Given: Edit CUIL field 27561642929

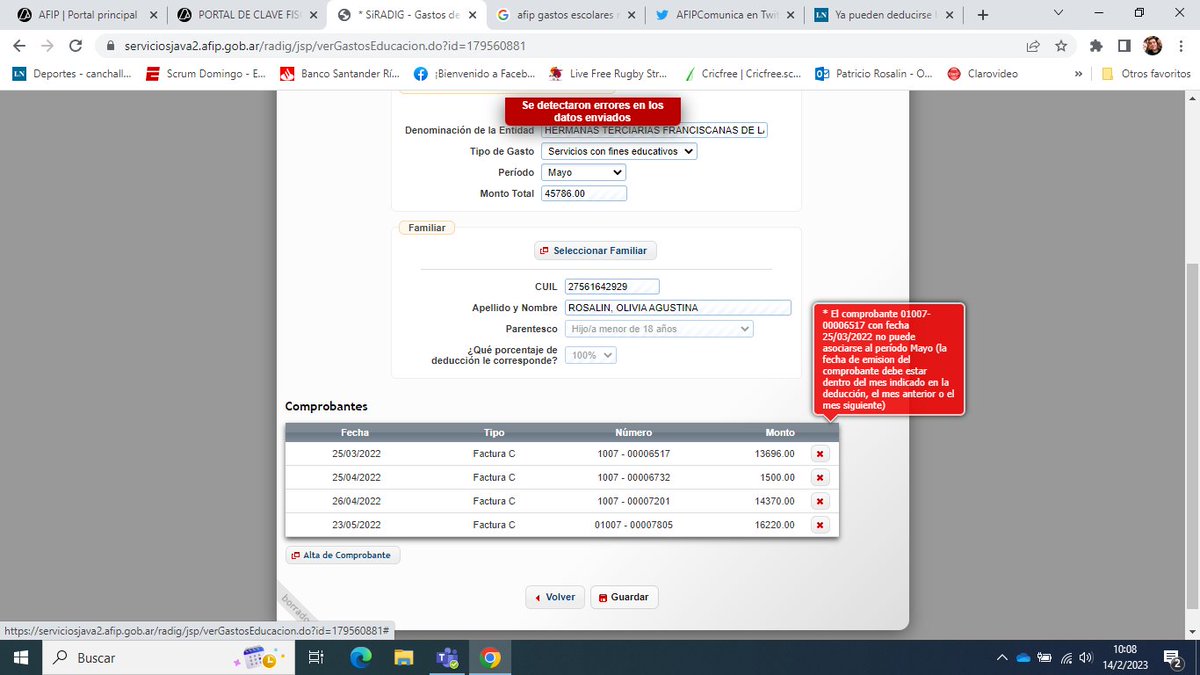Looking at the screenshot, I should (612, 287).
